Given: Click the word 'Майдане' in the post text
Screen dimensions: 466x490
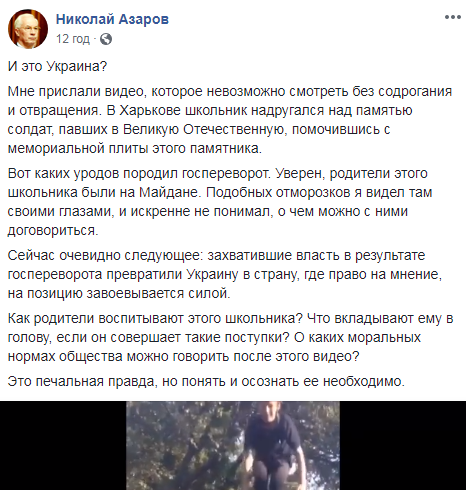Looking at the screenshot, I should coord(168,192).
